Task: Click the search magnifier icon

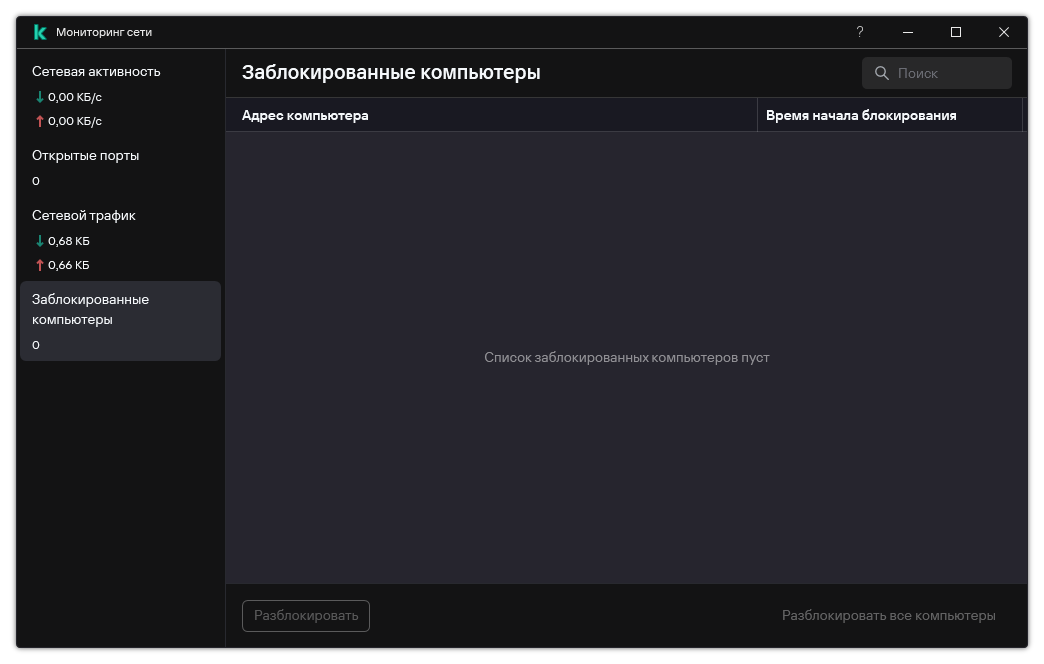Action: pos(881,72)
